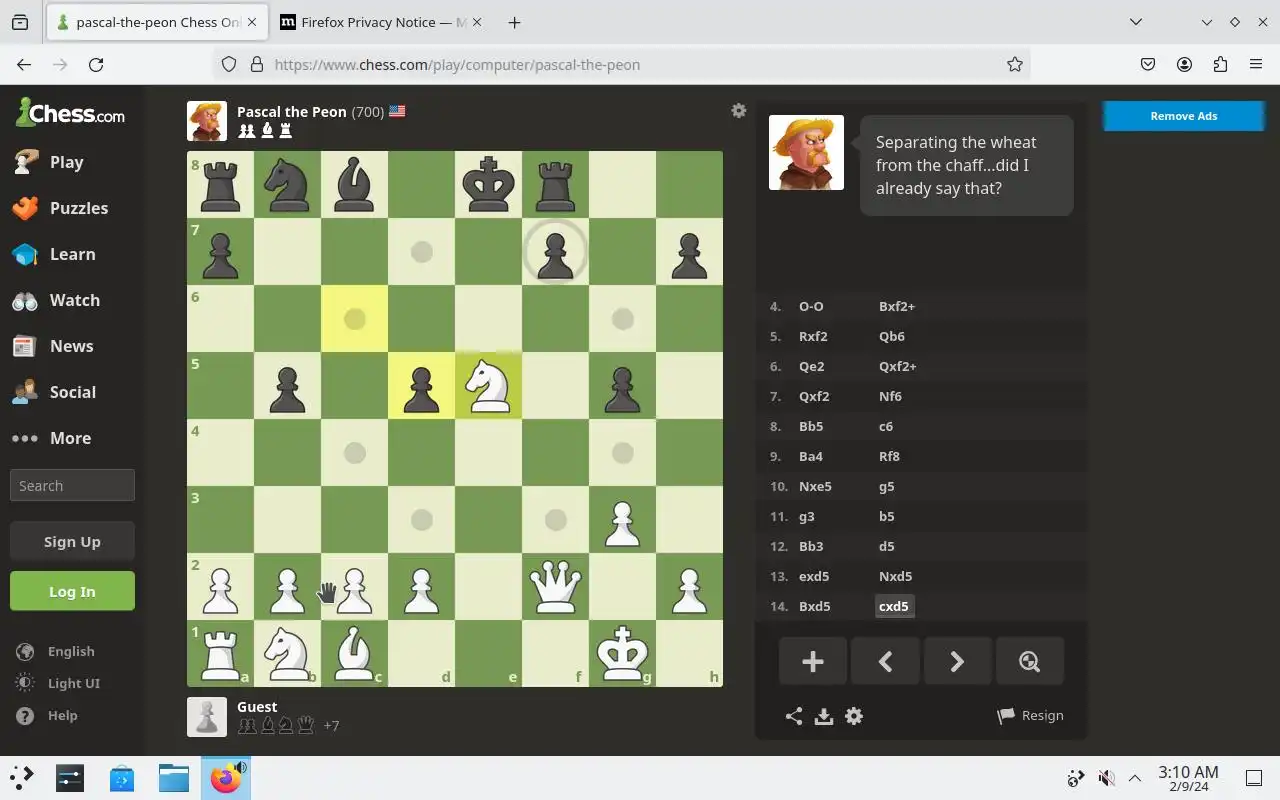The width and height of the screenshot is (1280, 800).
Task: Select move 14 cxd5 in move list
Action: [894, 606]
